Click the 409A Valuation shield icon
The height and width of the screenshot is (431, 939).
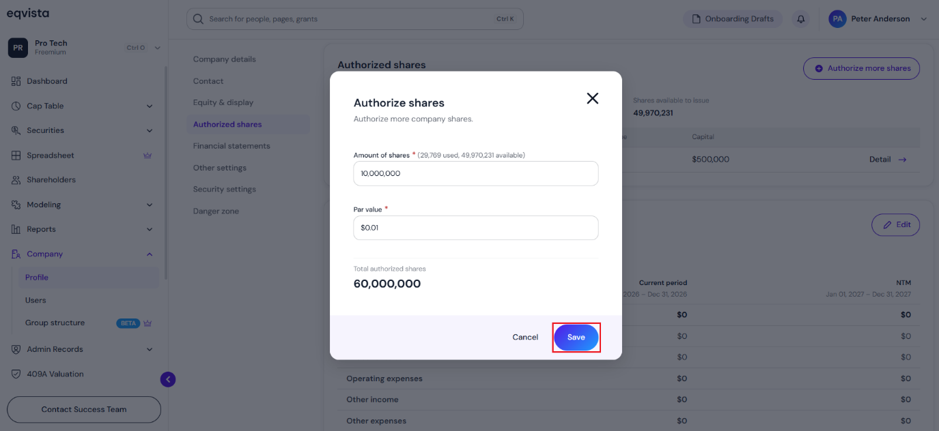pyautogui.click(x=16, y=374)
